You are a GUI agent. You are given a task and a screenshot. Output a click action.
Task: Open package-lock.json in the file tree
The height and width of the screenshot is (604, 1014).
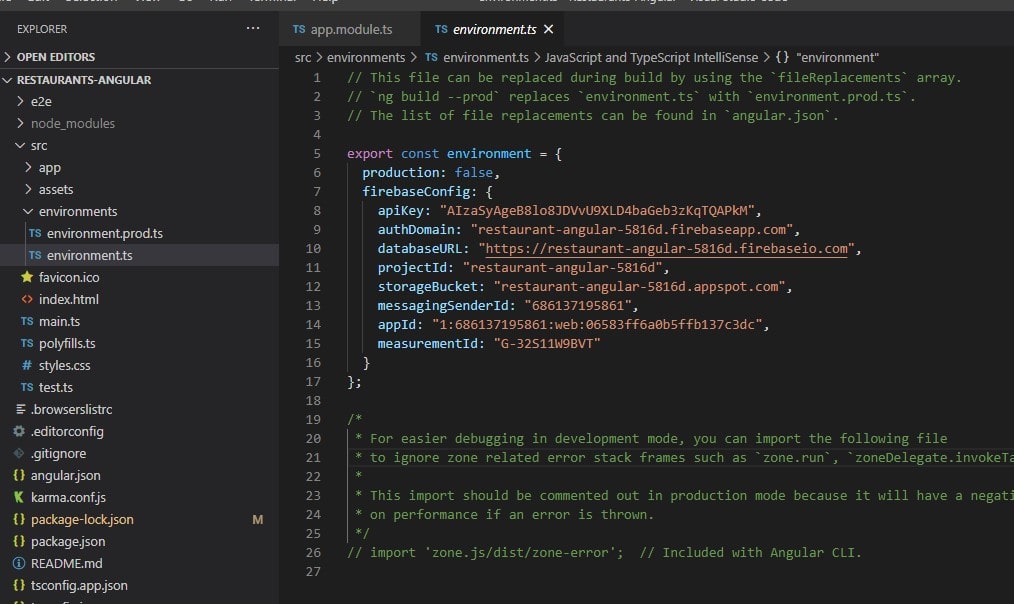(82, 519)
